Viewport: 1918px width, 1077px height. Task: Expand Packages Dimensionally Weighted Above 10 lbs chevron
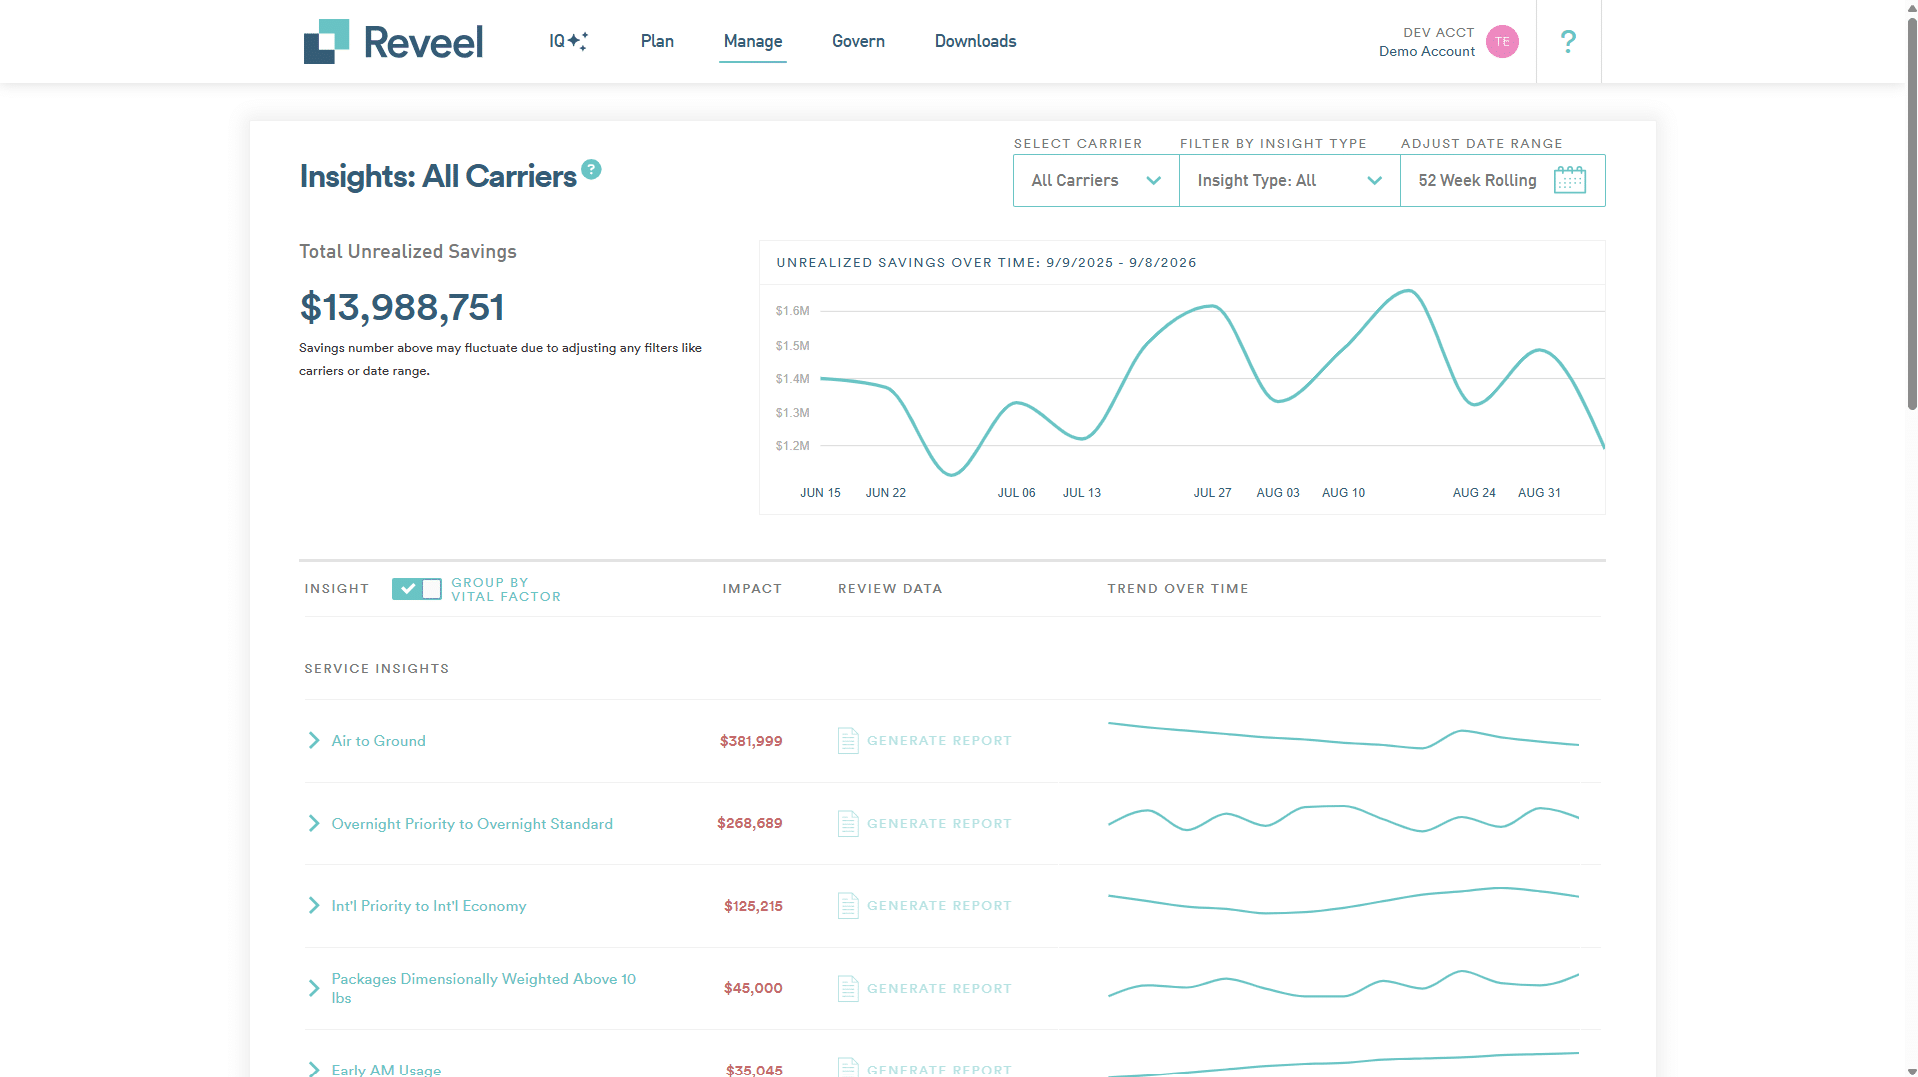(314, 988)
